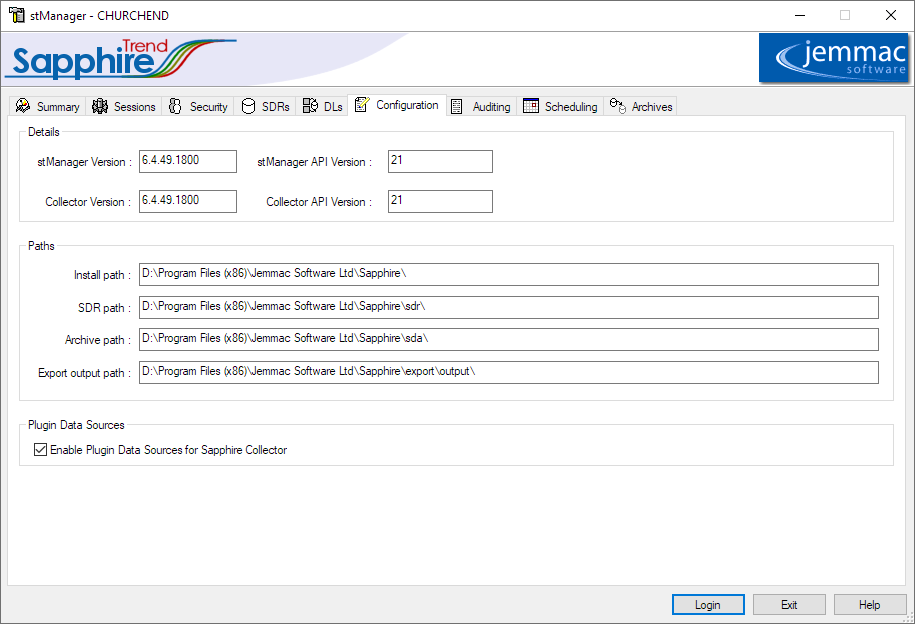Open the Archives tab
915x624 pixels.
pyautogui.click(x=641, y=106)
